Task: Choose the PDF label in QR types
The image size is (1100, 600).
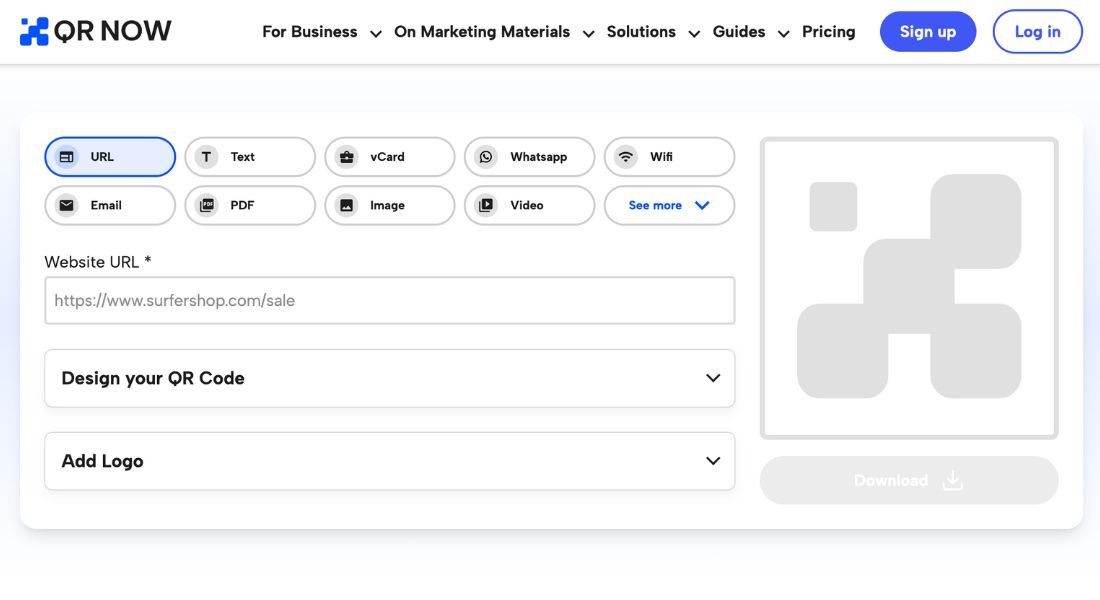Action: (x=242, y=205)
